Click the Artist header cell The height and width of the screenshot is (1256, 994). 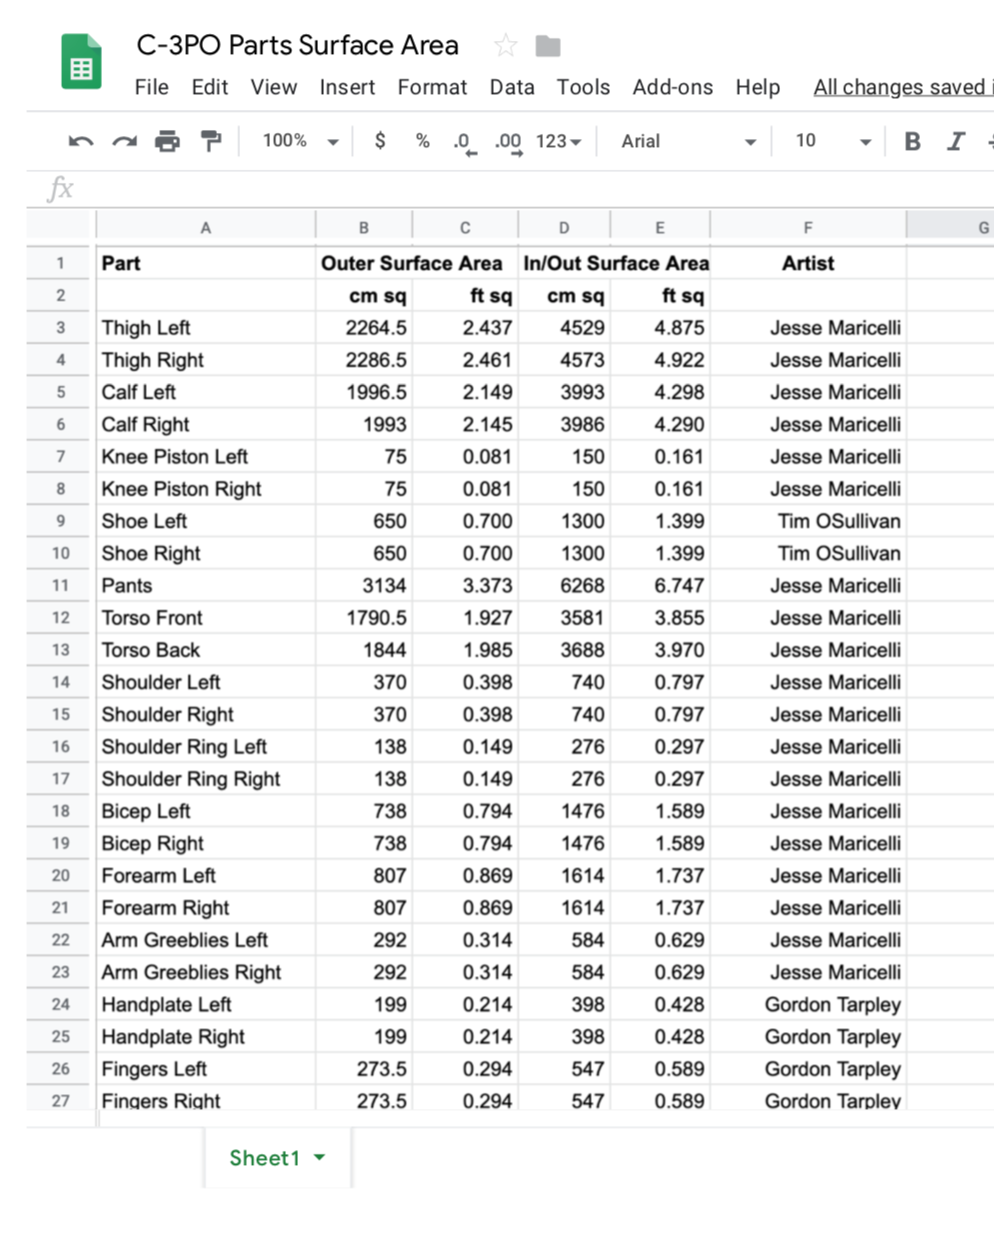point(808,263)
